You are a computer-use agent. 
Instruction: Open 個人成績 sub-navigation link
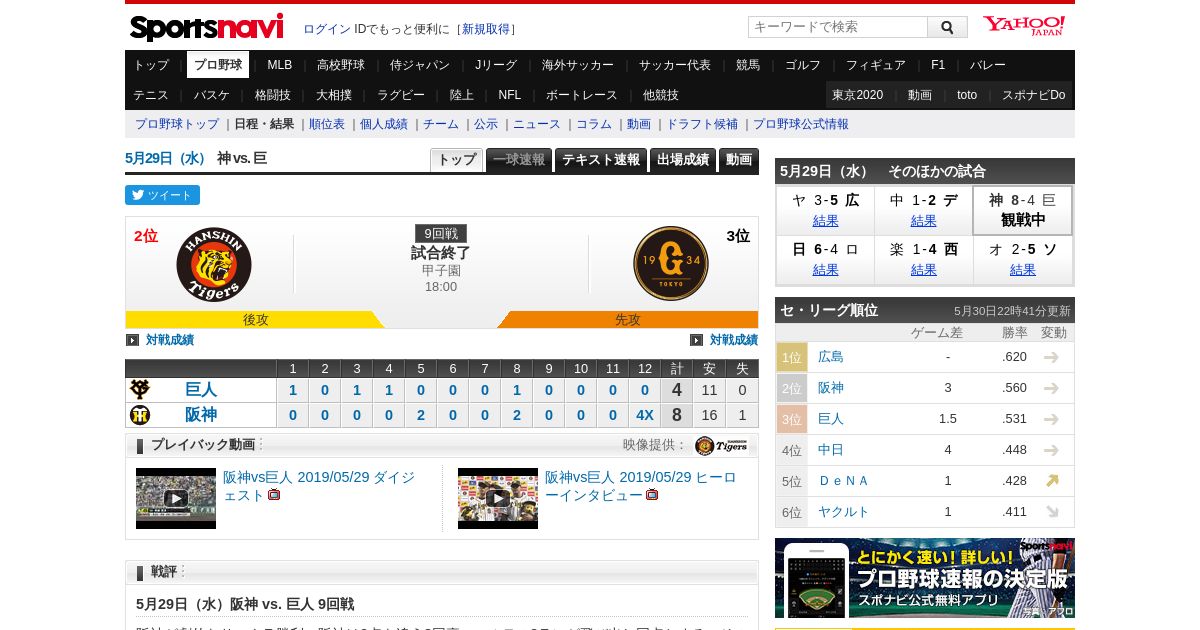point(384,124)
